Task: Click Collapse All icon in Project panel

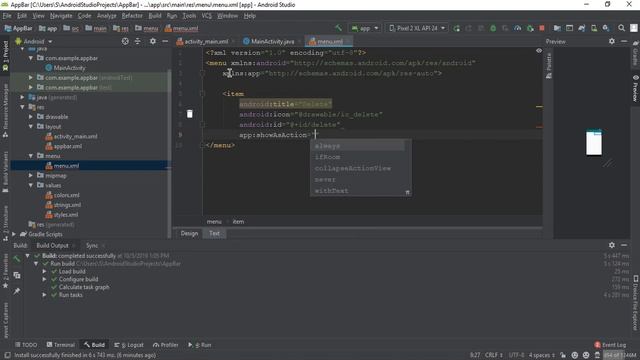Action: [x=138, y=41]
